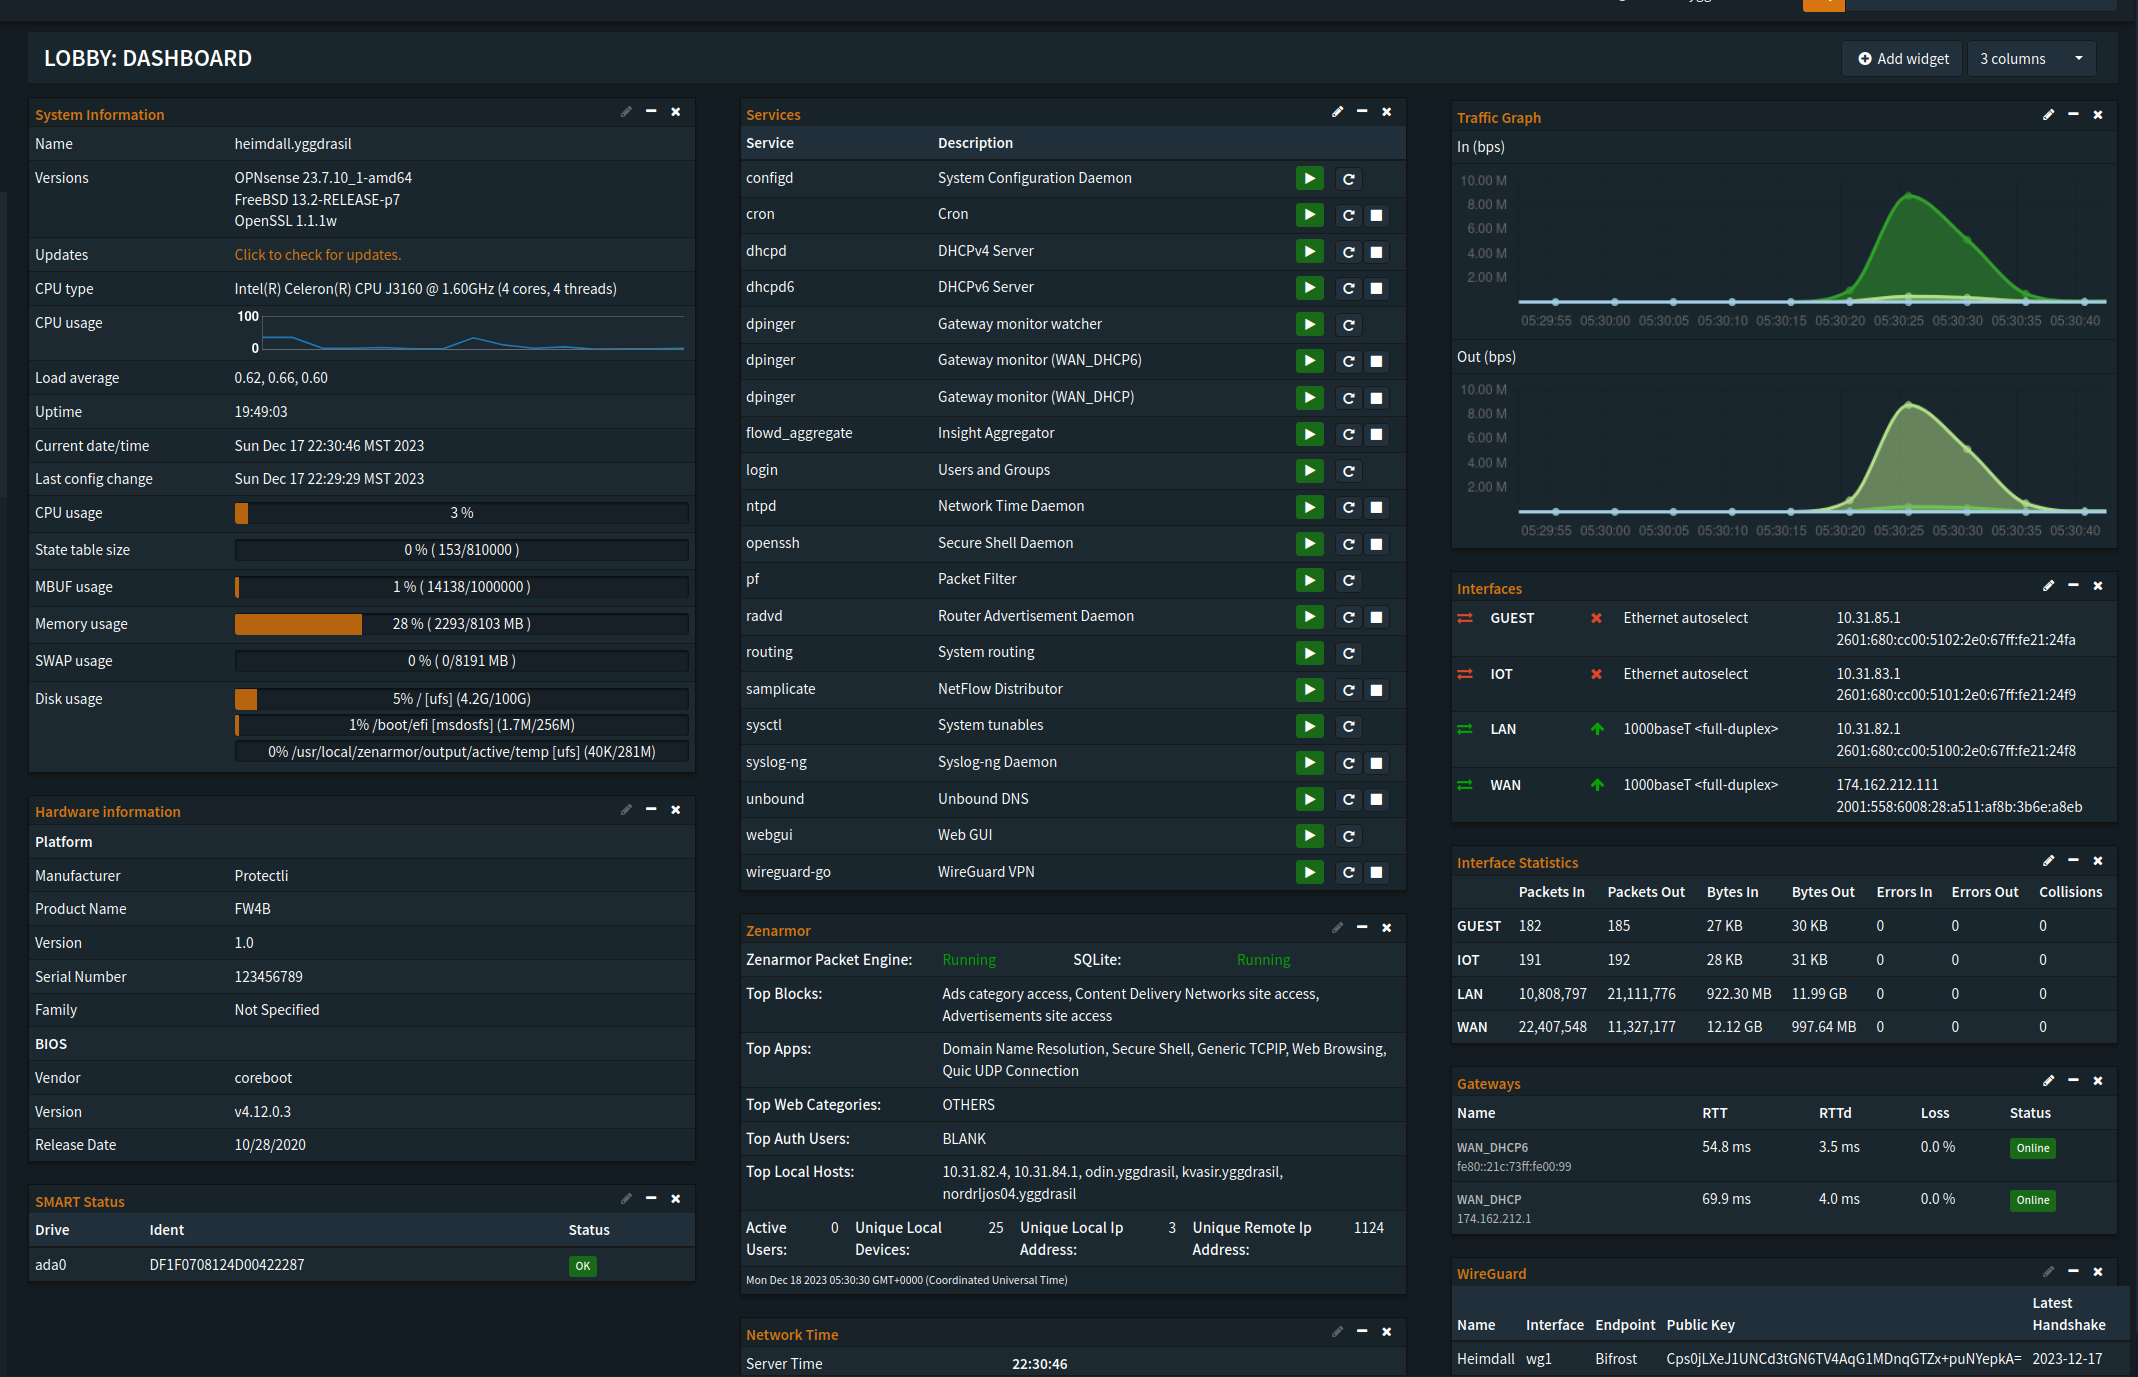
Task: Stop the syslog-ng daemon
Action: [x=1376, y=763]
